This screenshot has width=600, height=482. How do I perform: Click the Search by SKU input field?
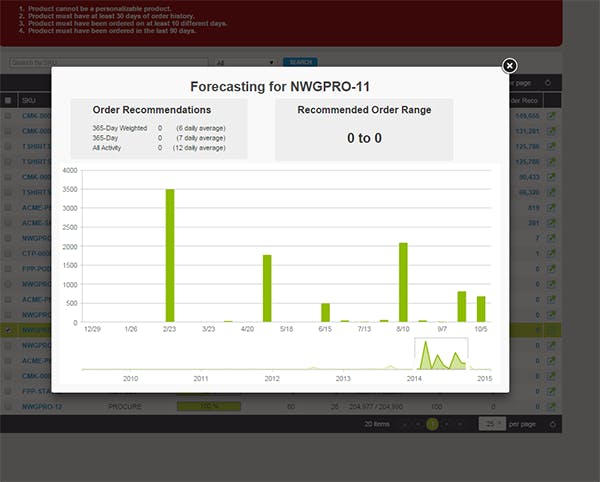(109, 62)
